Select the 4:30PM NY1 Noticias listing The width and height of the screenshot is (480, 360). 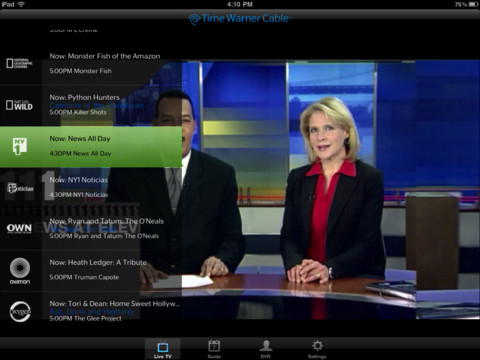(79, 195)
